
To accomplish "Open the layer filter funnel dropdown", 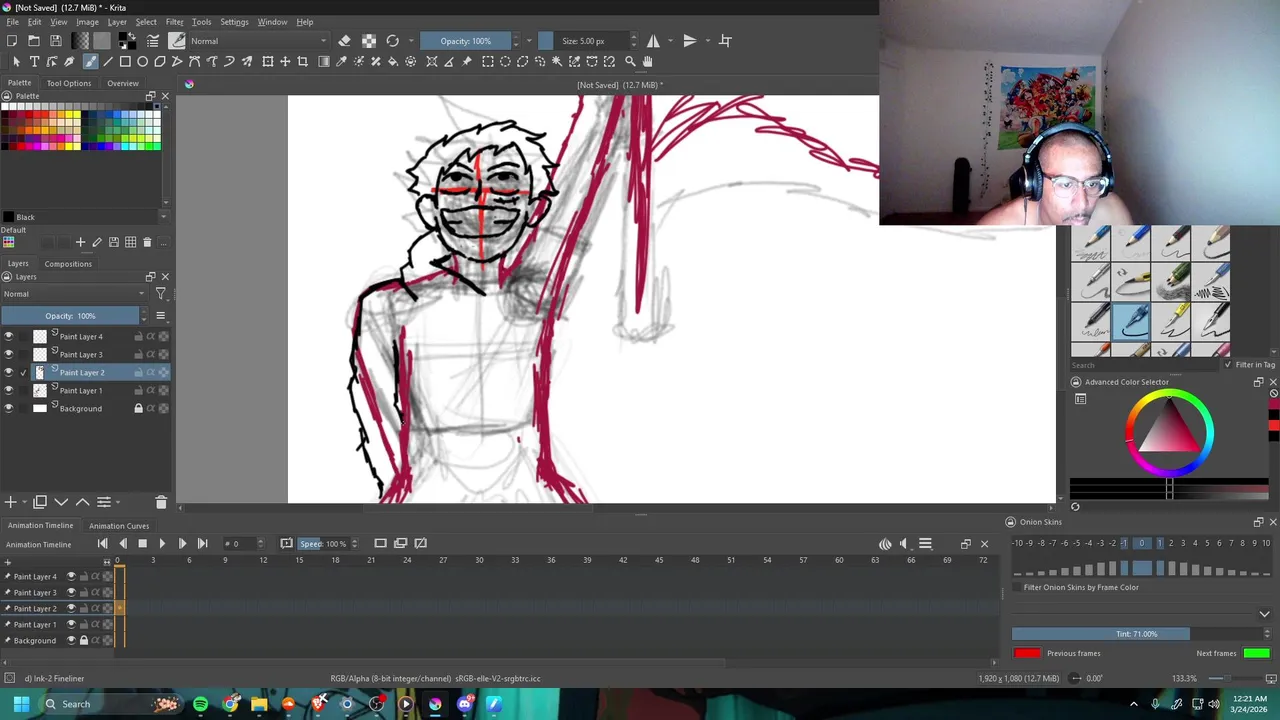I will click(161, 294).
